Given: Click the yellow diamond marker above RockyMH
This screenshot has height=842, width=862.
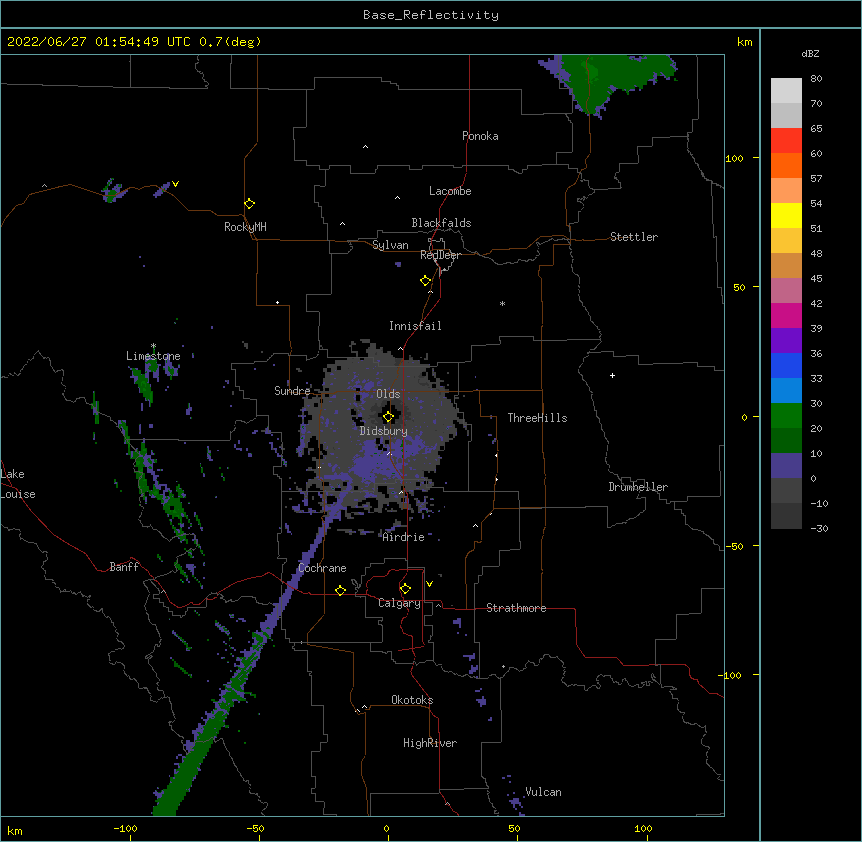Looking at the screenshot, I should [x=250, y=204].
